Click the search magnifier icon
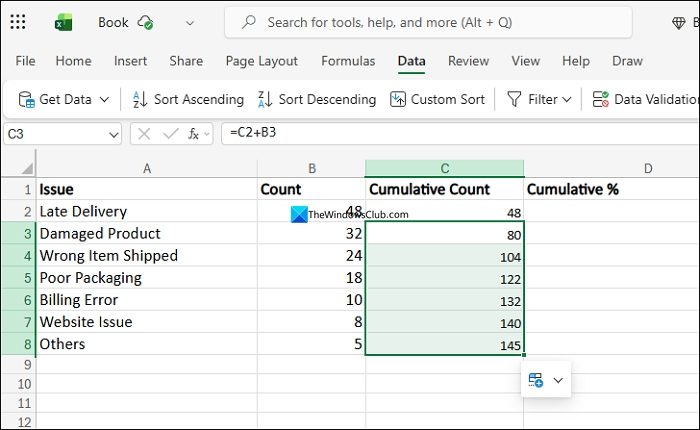Viewport: 700px width, 430px height. (x=249, y=22)
